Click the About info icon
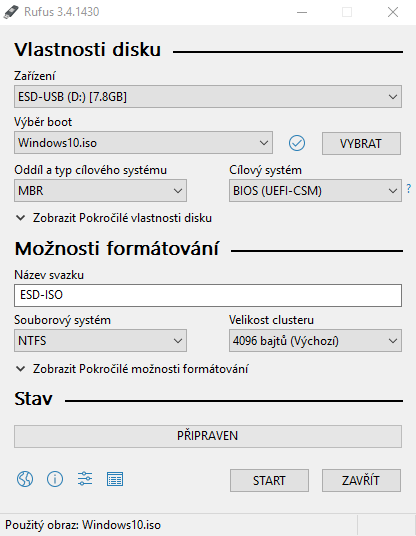416x536 pixels. click(x=55, y=479)
